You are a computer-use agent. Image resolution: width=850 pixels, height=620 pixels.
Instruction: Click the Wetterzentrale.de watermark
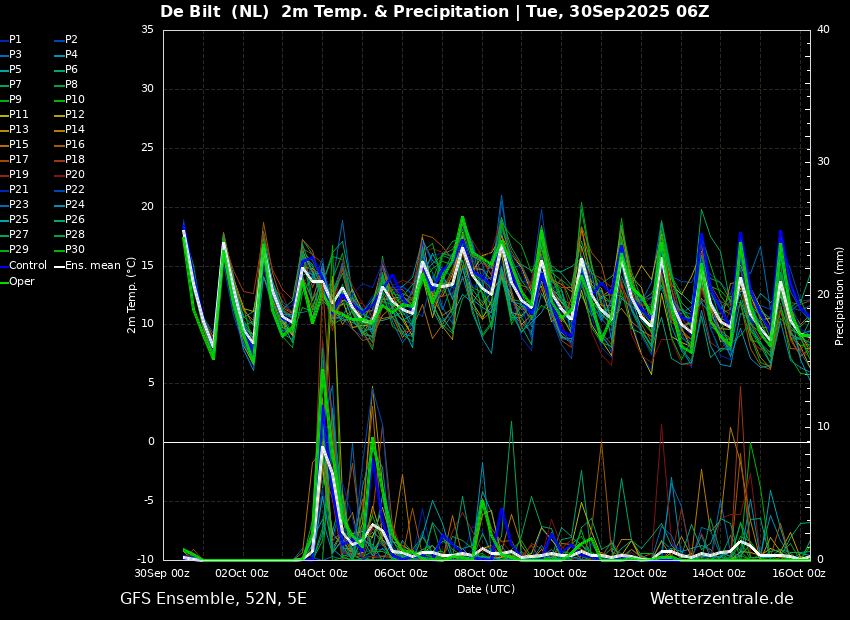point(722,599)
